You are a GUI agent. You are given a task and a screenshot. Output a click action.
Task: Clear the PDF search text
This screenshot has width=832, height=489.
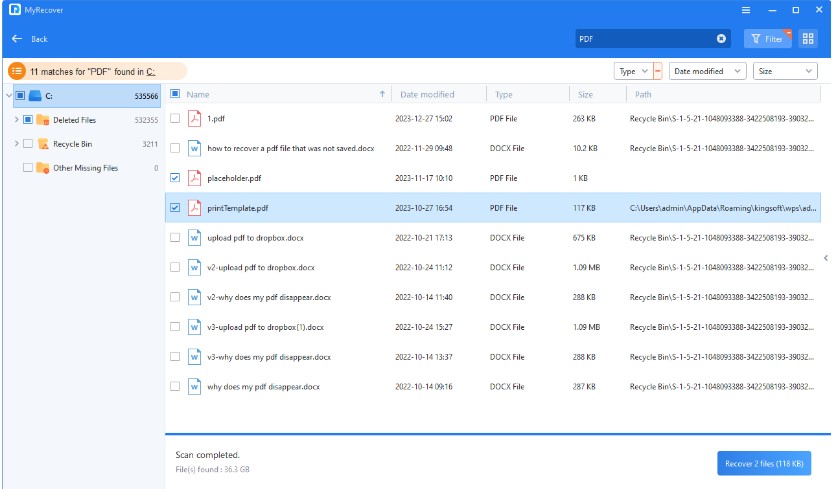point(721,39)
